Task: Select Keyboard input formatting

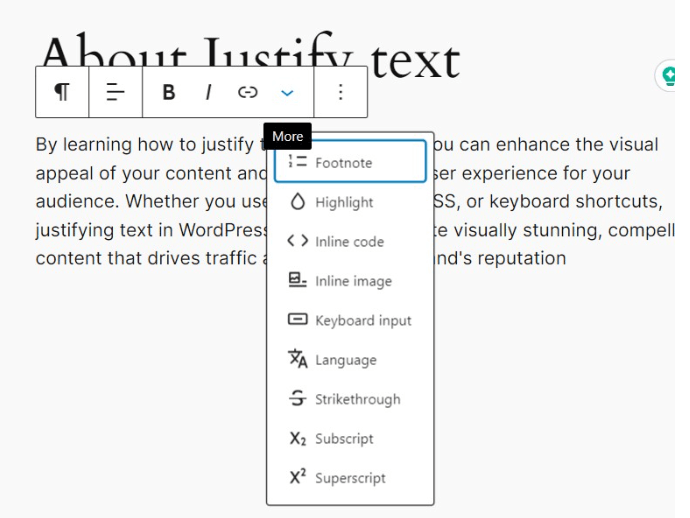Action: pyautogui.click(x=350, y=320)
